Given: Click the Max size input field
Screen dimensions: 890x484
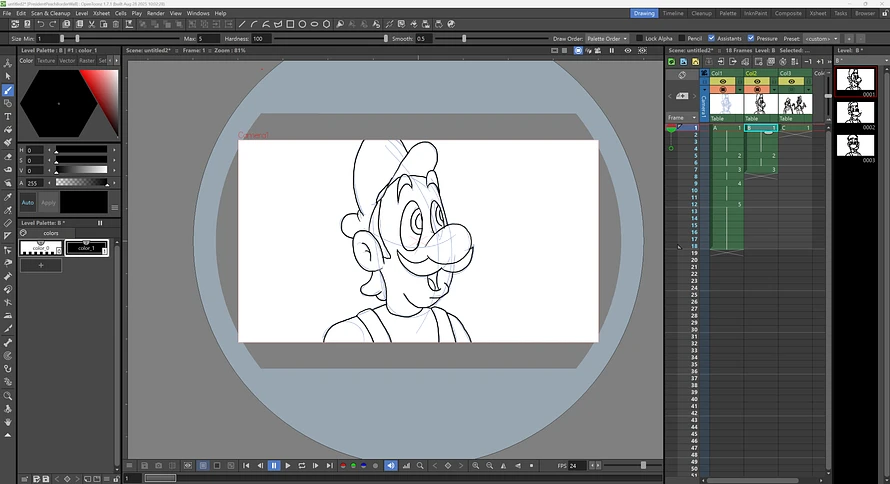Looking at the screenshot, I should (208, 39).
